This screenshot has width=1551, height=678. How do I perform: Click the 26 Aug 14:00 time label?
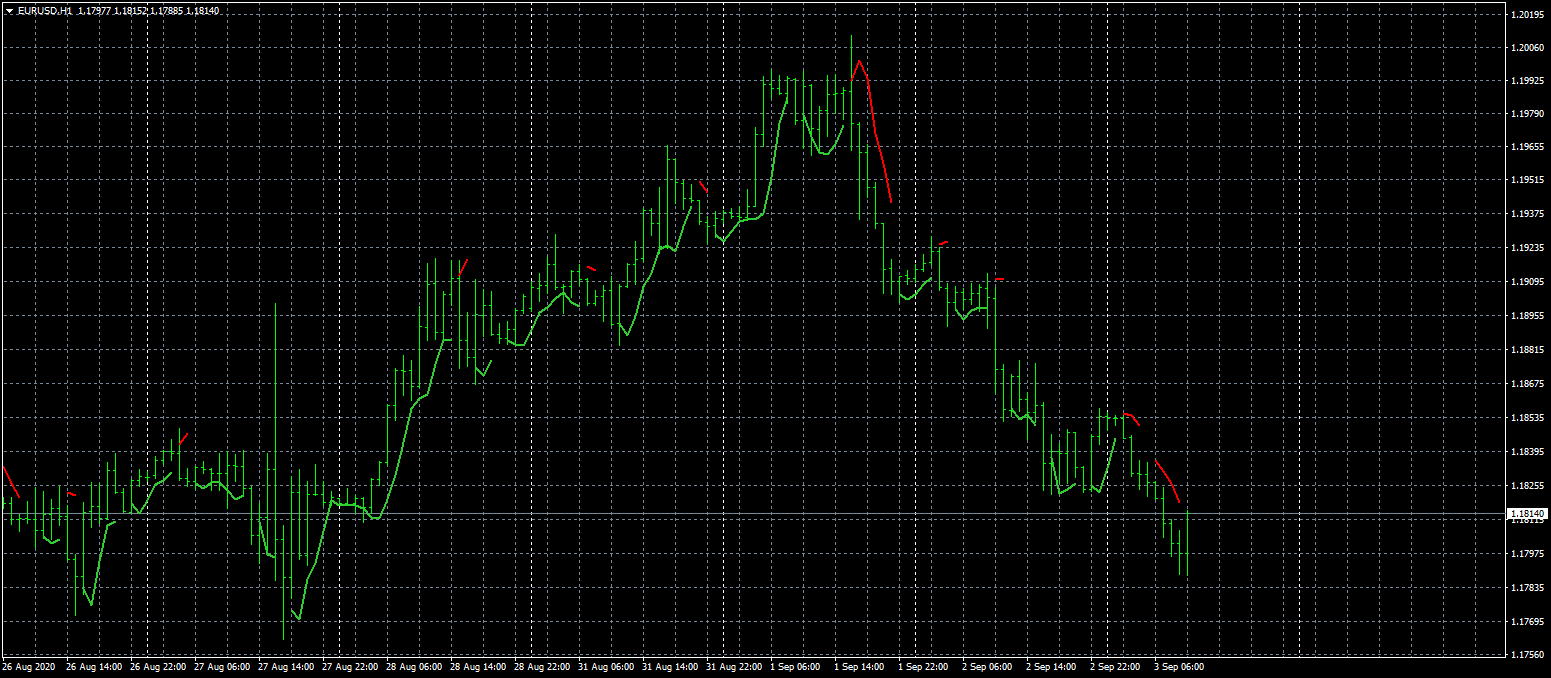click(94, 667)
